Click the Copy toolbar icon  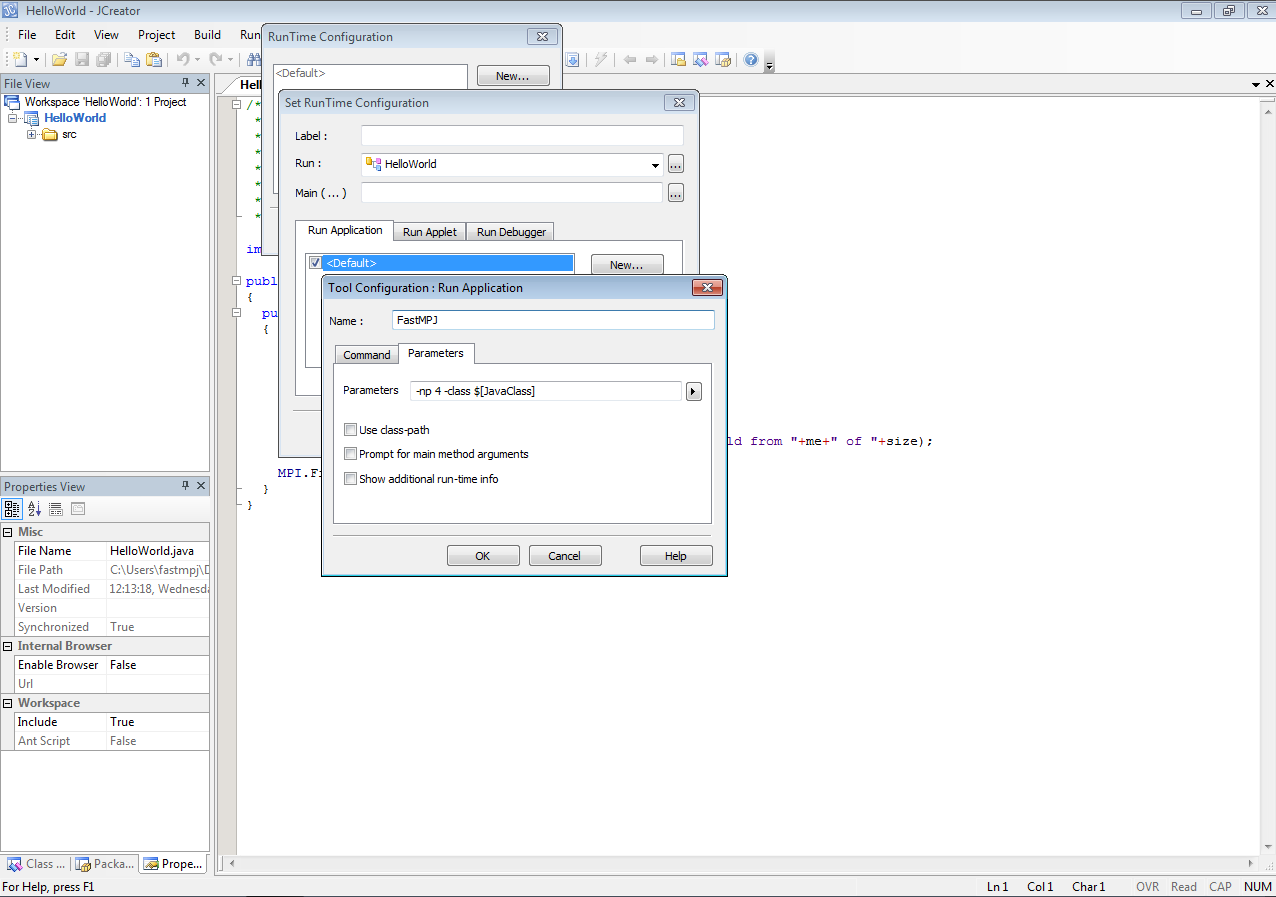point(132,60)
